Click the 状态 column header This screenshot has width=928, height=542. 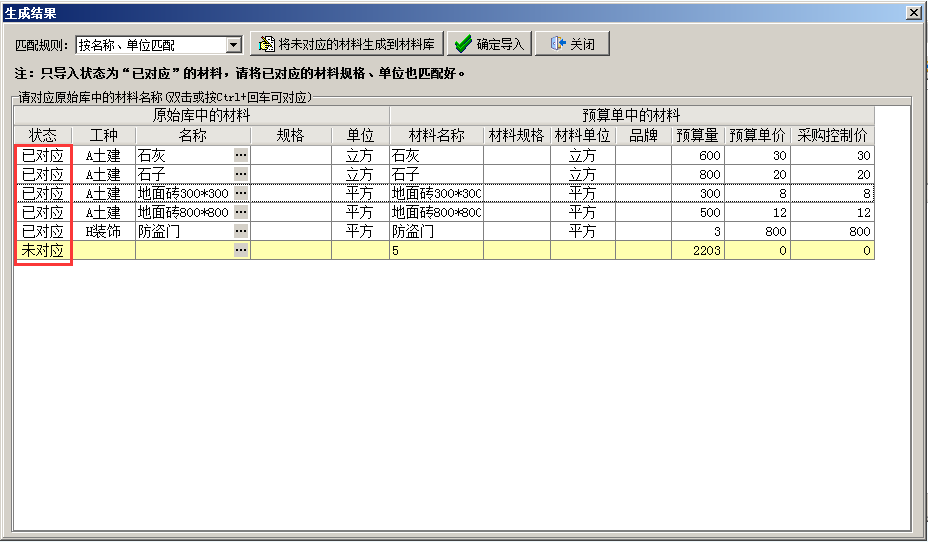coord(43,135)
